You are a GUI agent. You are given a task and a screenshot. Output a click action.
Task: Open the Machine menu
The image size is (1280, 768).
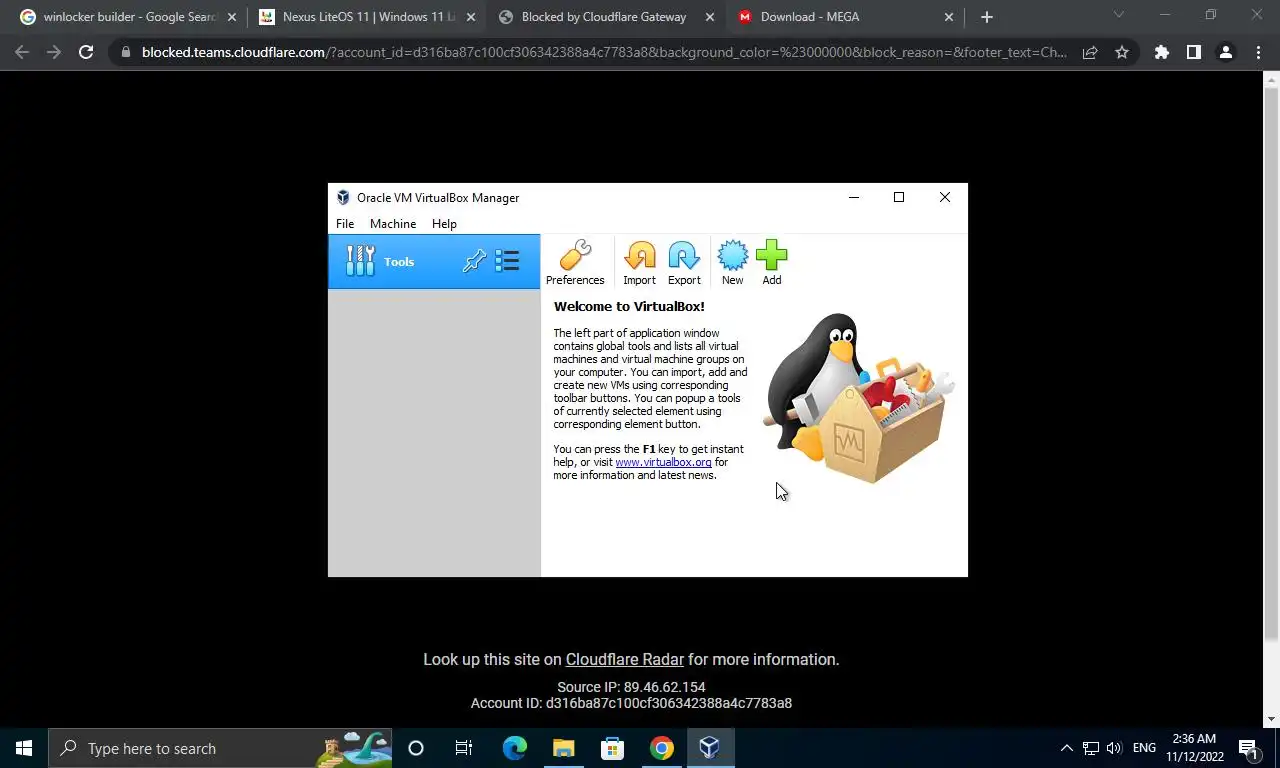[393, 224]
